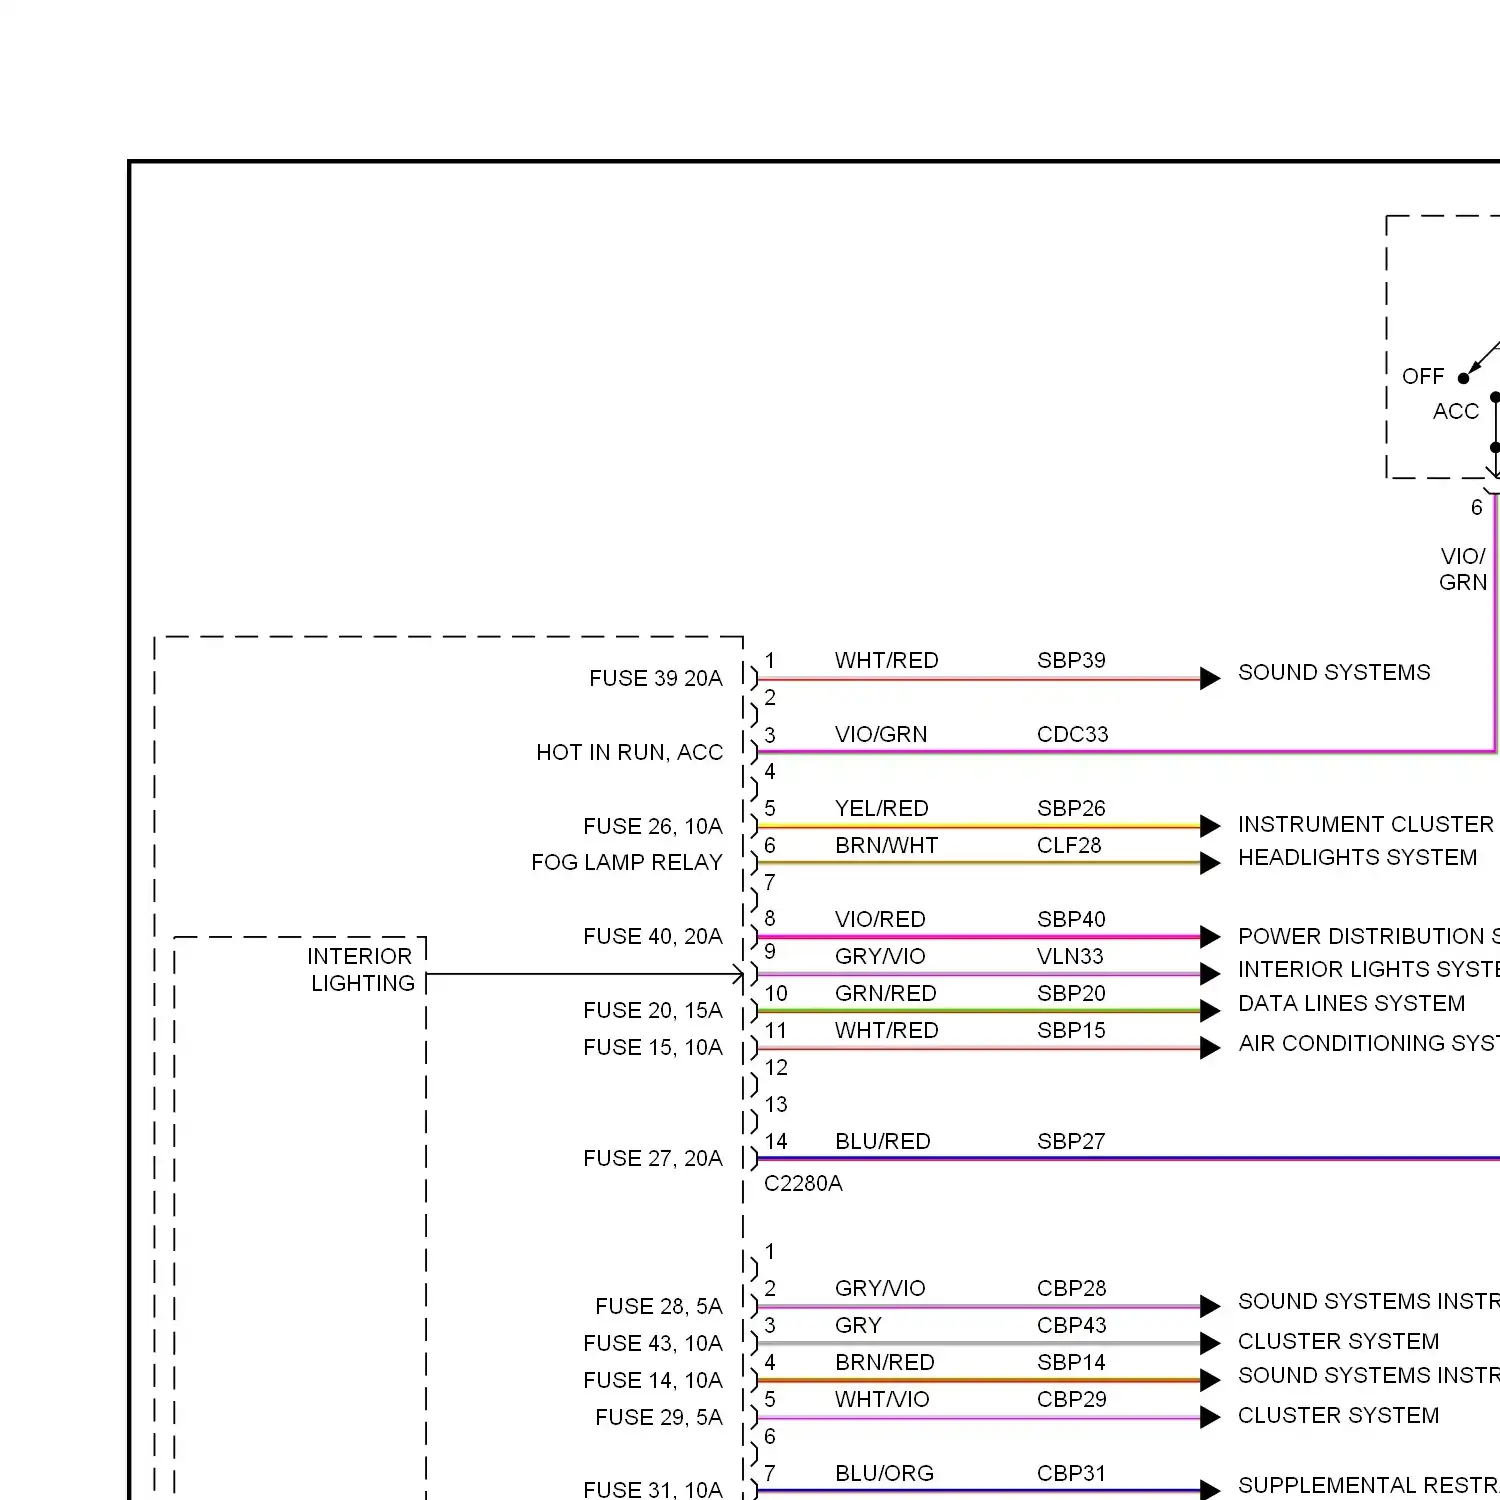The image size is (1500, 1500).
Task: Click the FUSE 43, 10A label
Action: (652, 1343)
